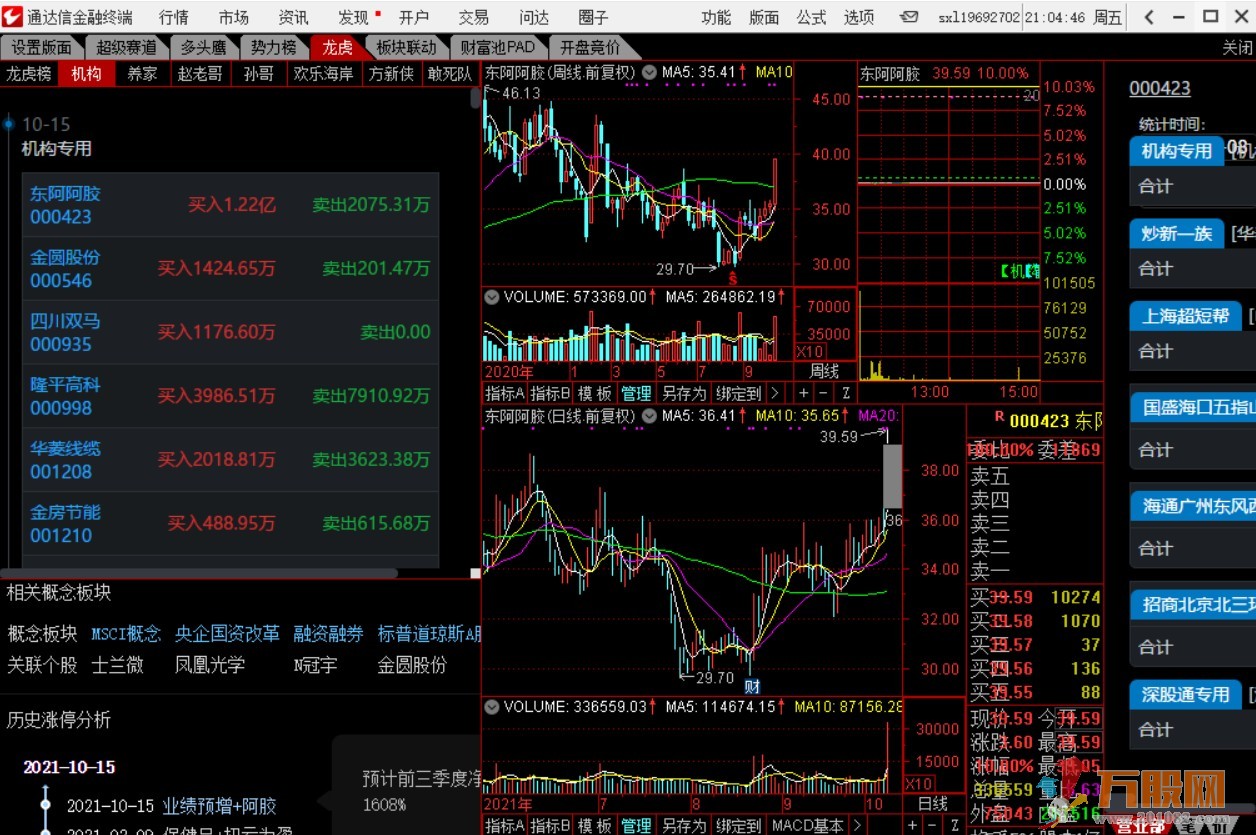Image resolution: width=1256 pixels, height=835 pixels.
Task: Open the 公式 menu
Action: [811, 17]
